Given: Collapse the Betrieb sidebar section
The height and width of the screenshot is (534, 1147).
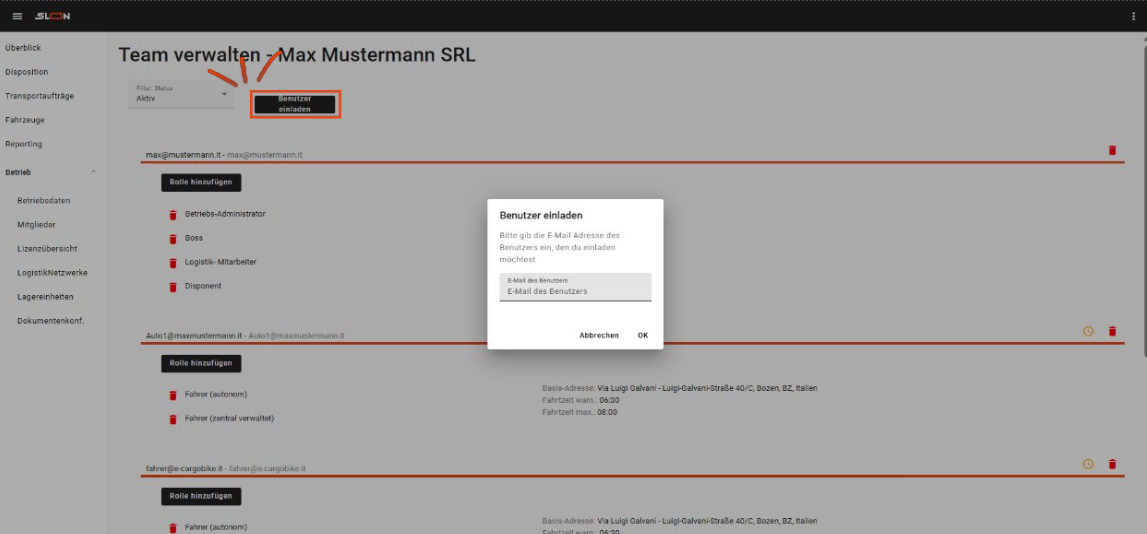Looking at the screenshot, I should click(93, 172).
